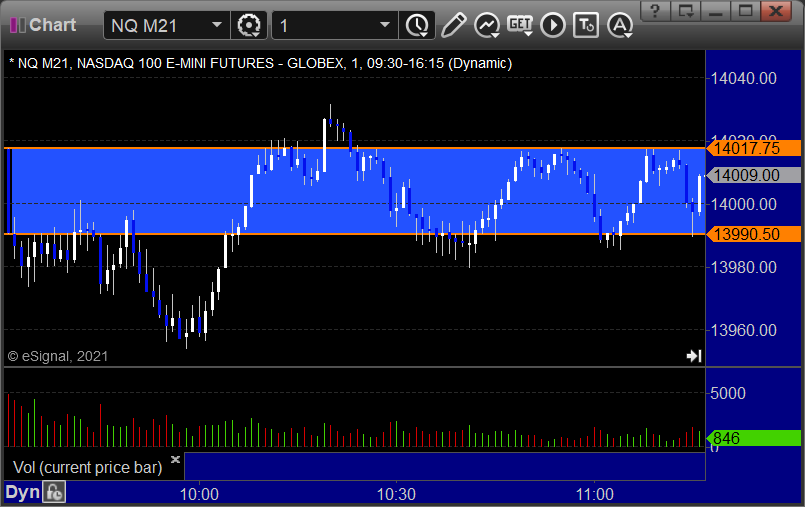Expand the NQ M21 symbol dropdown
Screen dimensions: 805x507
(x=217, y=25)
